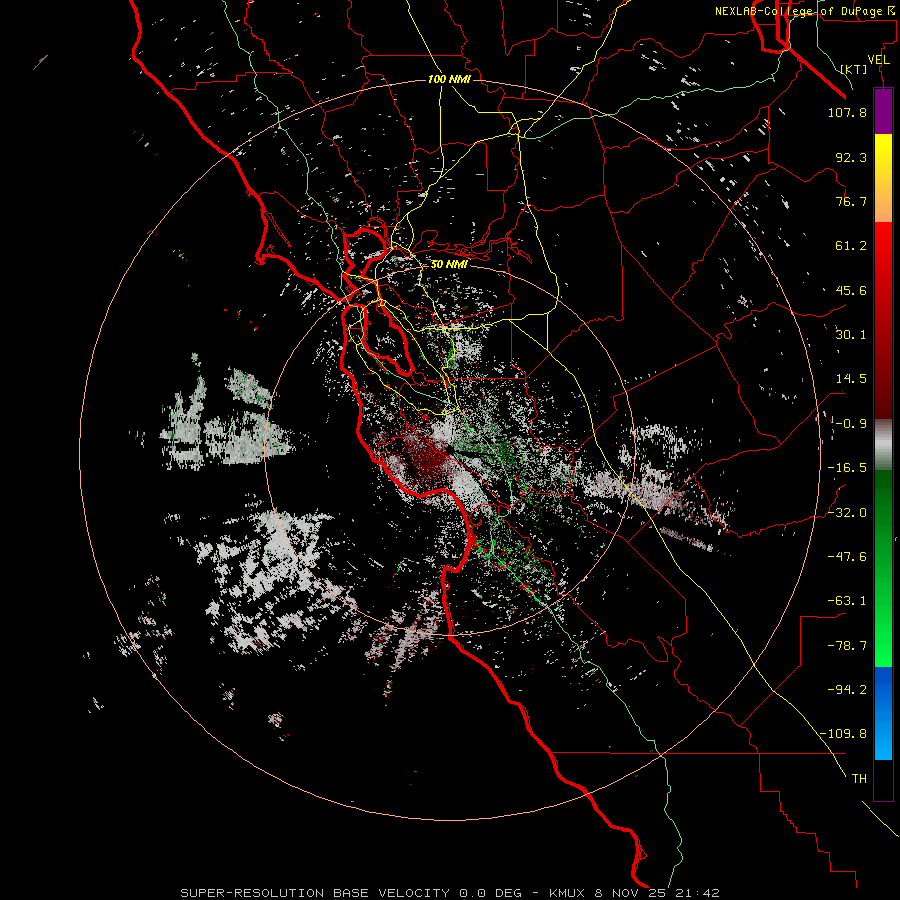Click the Super-Resolution Base Velocity caption
The image size is (900, 900).
coord(450,893)
